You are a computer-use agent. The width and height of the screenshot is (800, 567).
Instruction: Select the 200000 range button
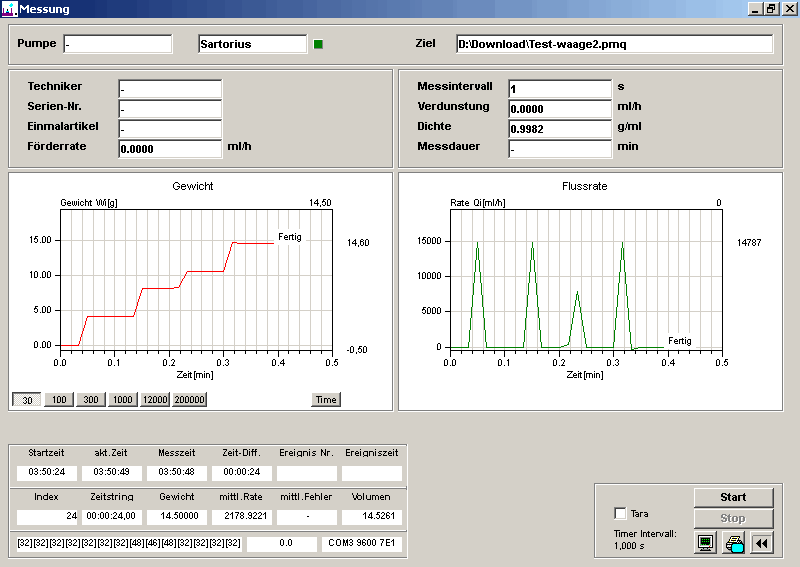pos(189,400)
